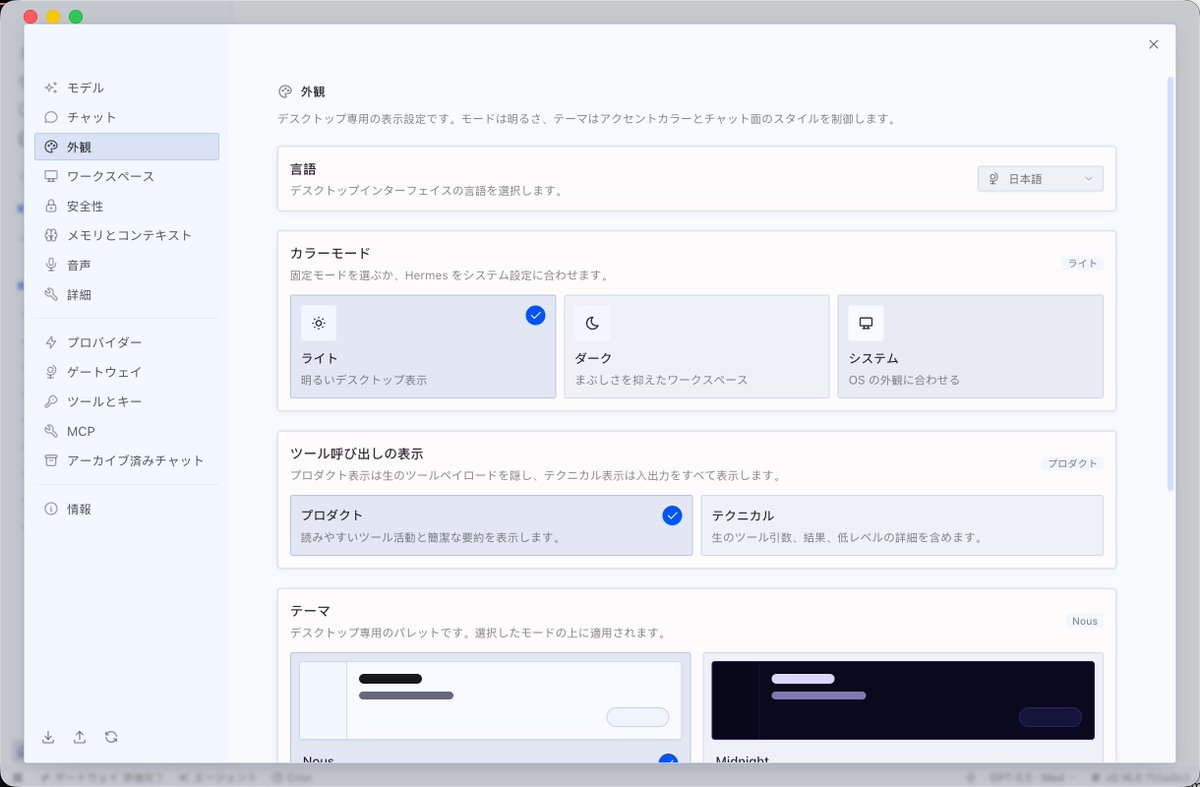Open the チャット settings section
The width and height of the screenshot is (1200, 787).
click(126, 117)
